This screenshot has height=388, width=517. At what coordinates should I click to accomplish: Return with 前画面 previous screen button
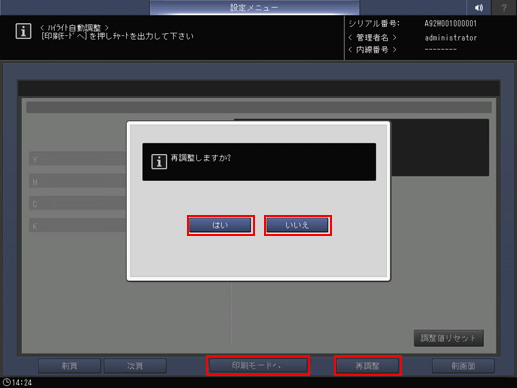pos(463,366)
